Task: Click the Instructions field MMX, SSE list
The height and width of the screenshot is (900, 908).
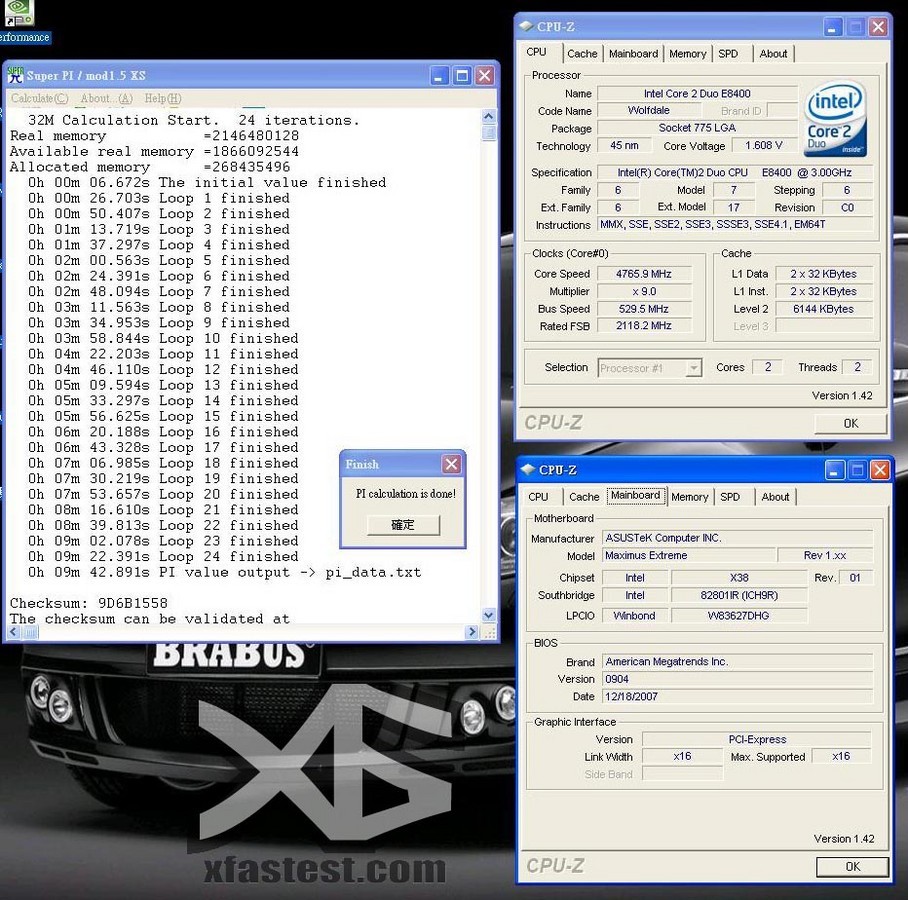Action: (x=735, y=224)
